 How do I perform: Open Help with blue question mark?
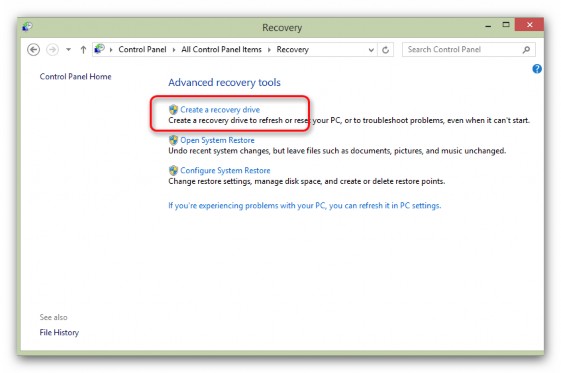tap(537, 69)
